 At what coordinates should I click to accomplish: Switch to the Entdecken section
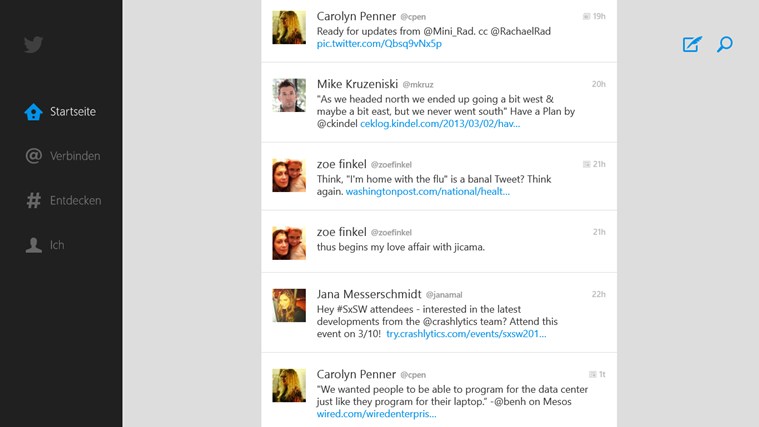[76, 200]
